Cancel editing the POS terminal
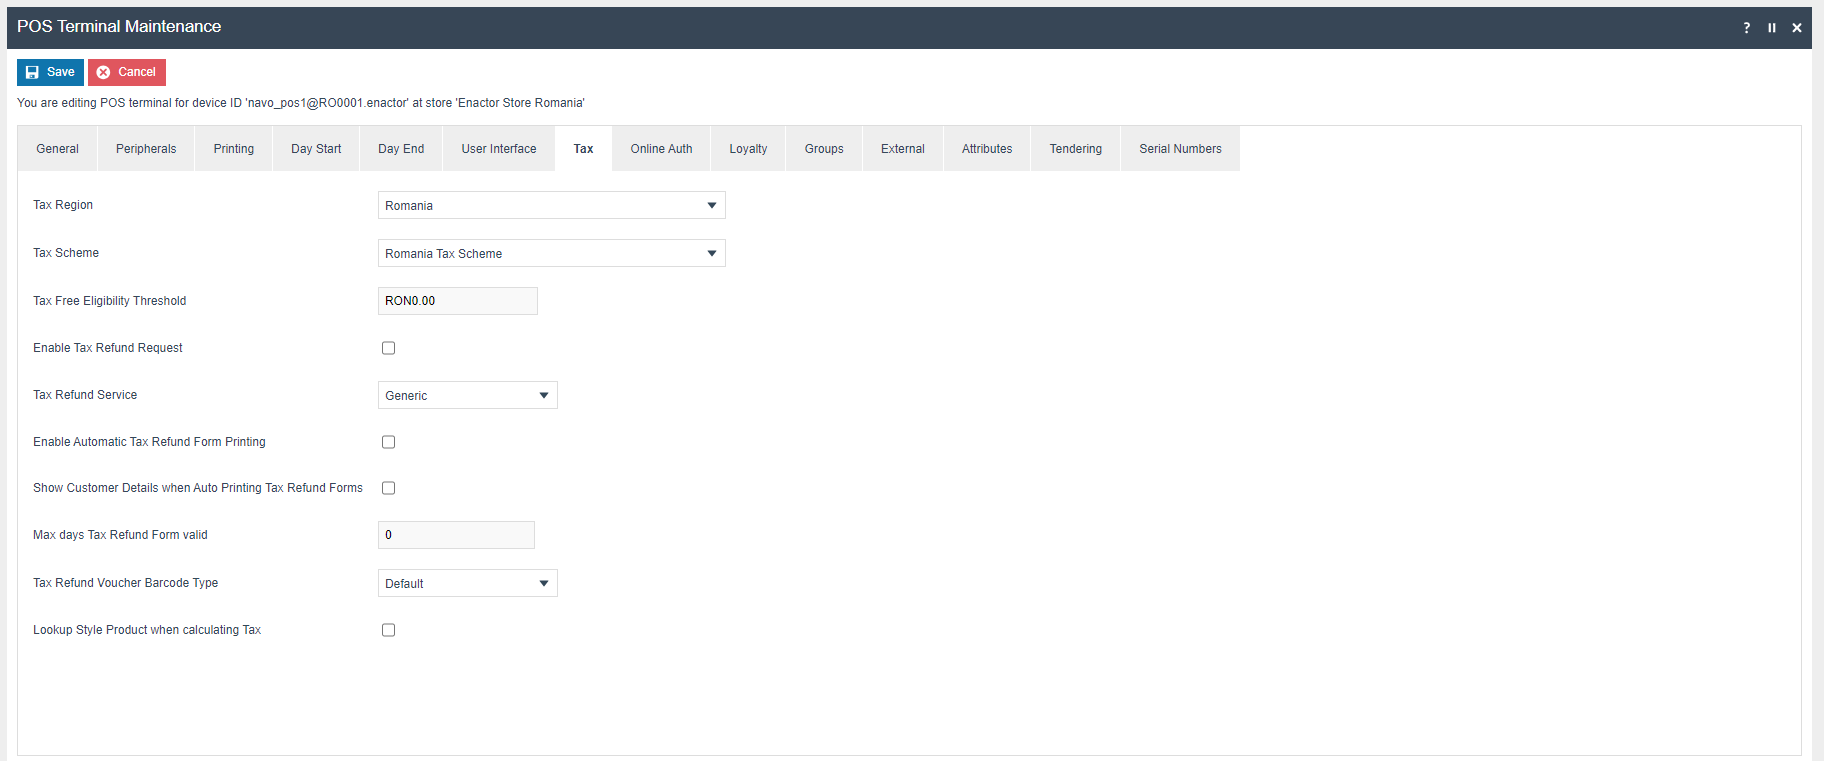 [127, 72]
